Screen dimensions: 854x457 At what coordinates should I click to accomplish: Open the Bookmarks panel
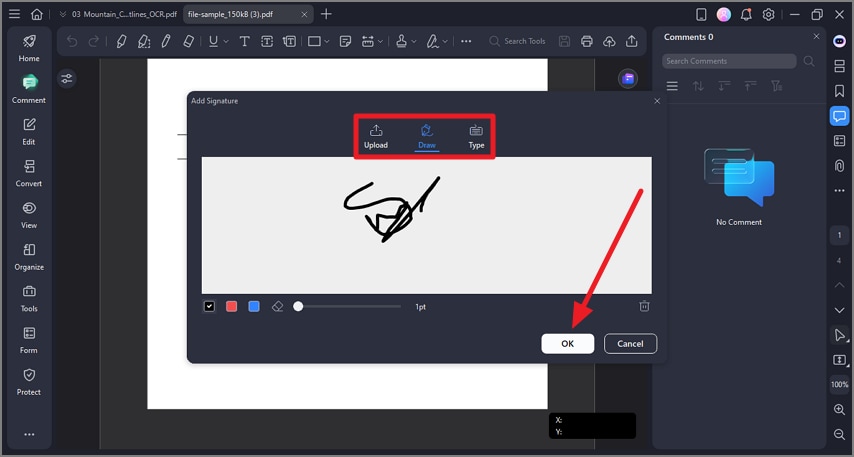[x=839, y=91]
